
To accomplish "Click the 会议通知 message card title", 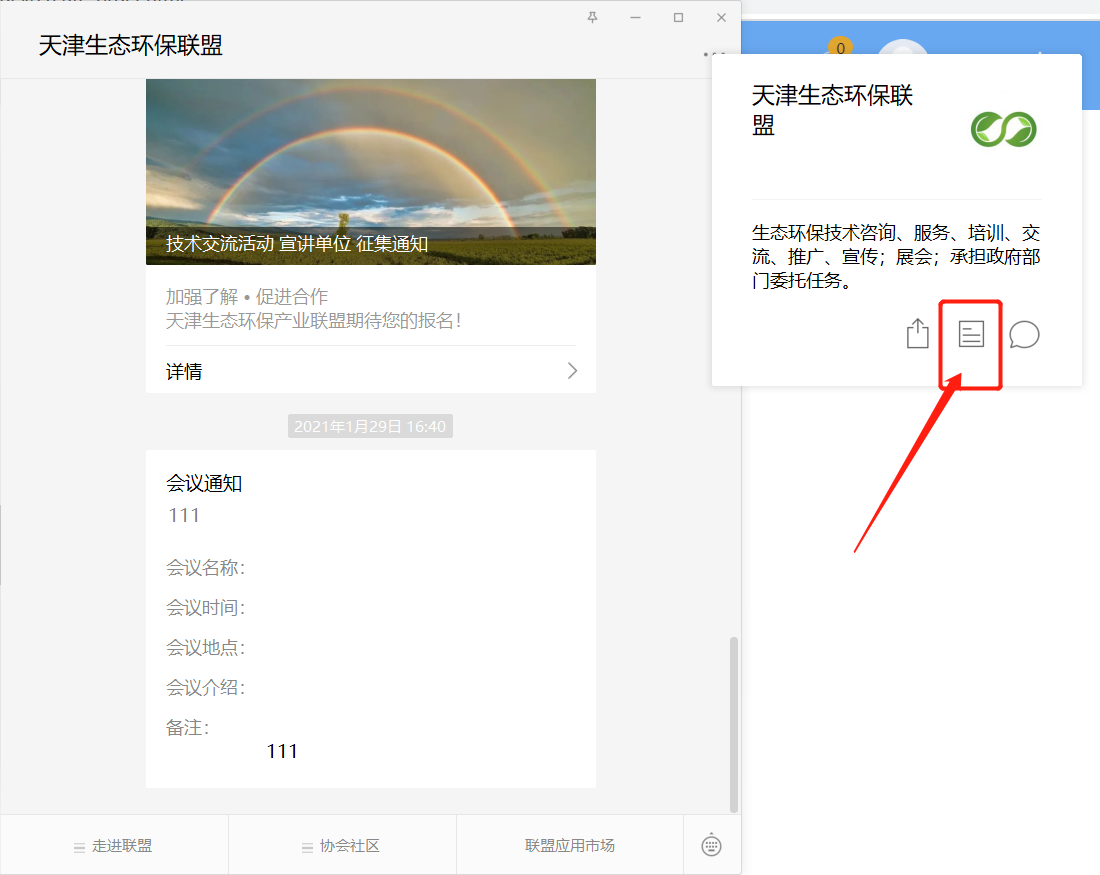I will point(204,483).
